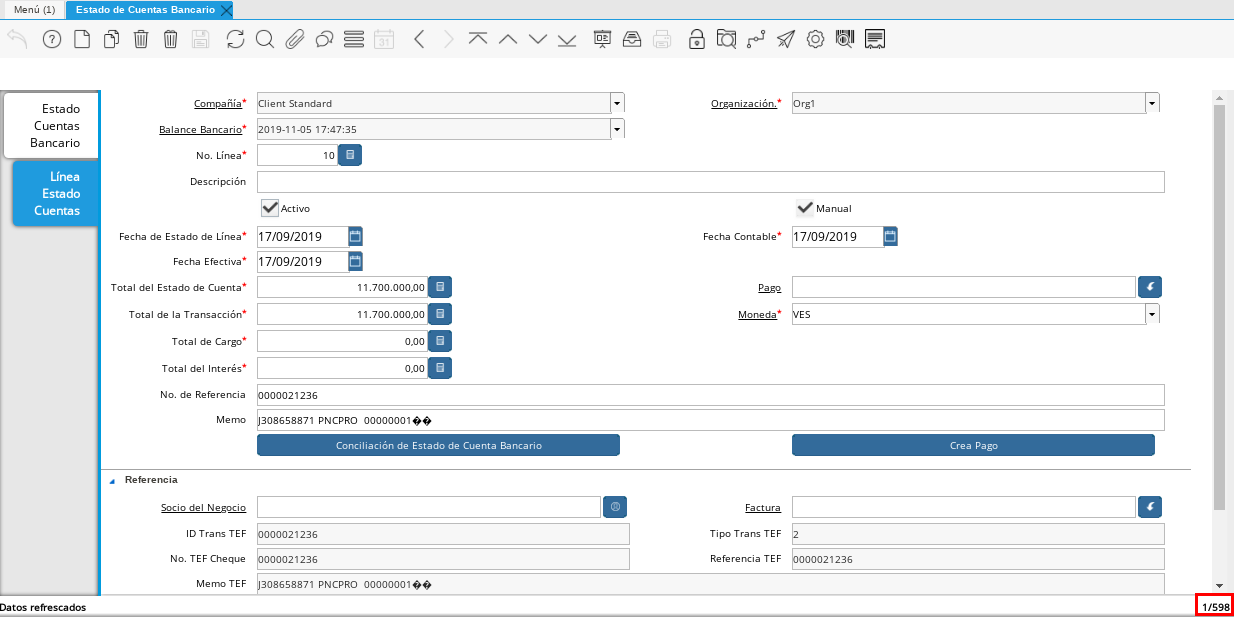Toggle the Activo checkbox
This screenshot has width=1234, height=617.
(269, 208)
